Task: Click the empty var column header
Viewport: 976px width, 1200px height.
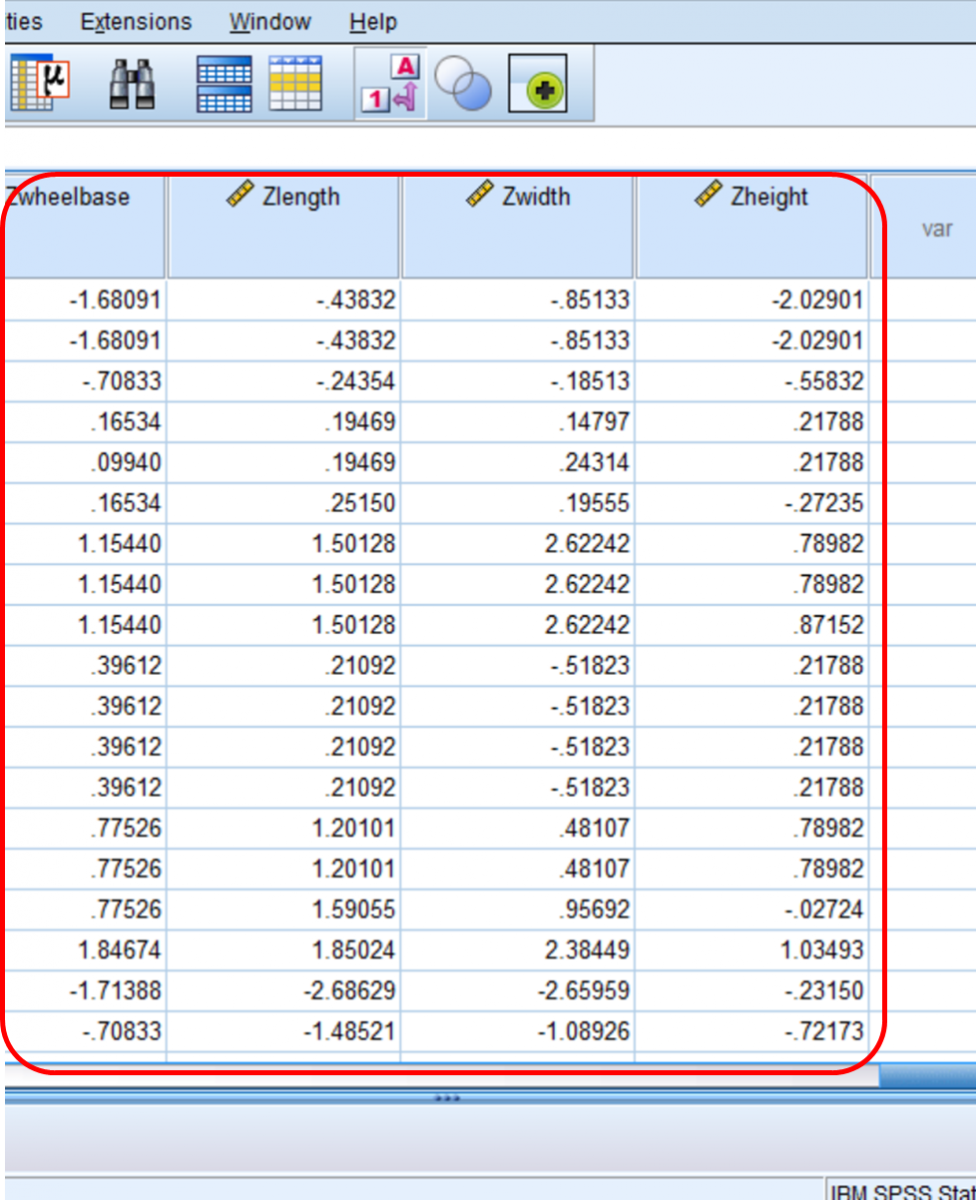Action: pyautogui.click(x=938, y=228)
